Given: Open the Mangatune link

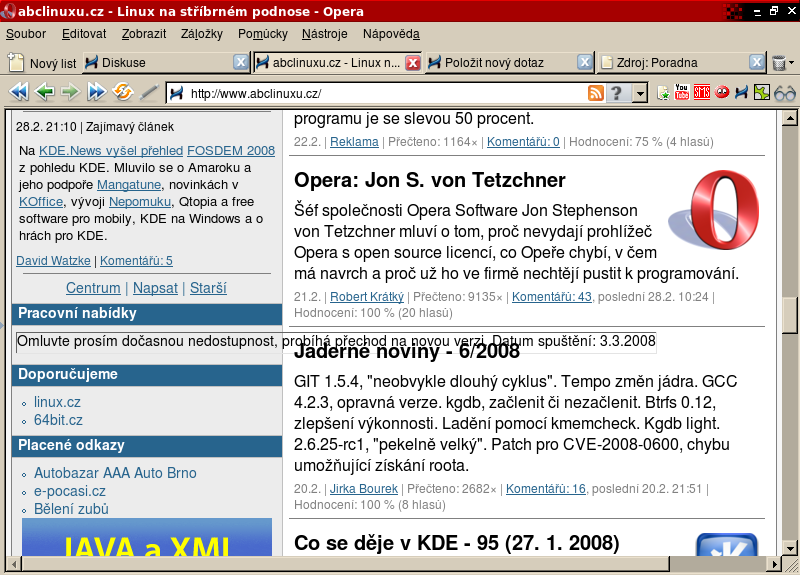Looking at the screenshot, I should [x=129, y=185].
